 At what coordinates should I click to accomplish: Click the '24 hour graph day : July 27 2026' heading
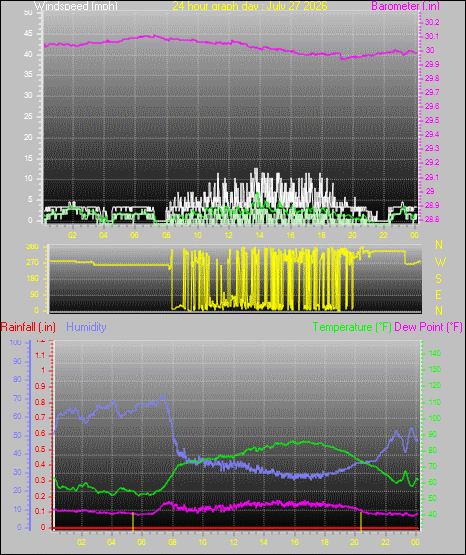250,6
